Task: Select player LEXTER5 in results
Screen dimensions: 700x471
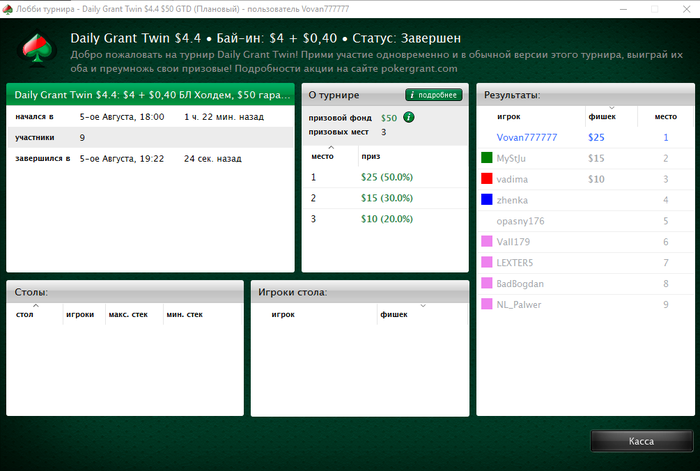Action: tap(515, 263)
